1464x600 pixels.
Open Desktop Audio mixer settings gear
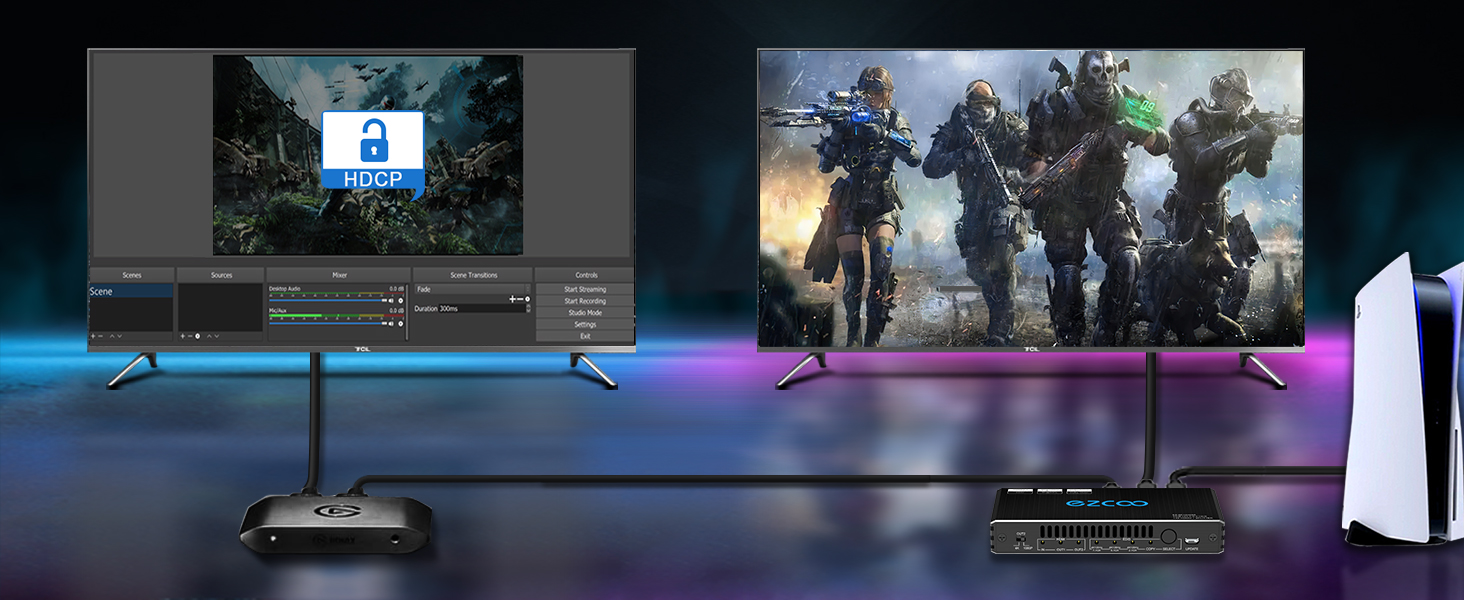click(402, 300)
